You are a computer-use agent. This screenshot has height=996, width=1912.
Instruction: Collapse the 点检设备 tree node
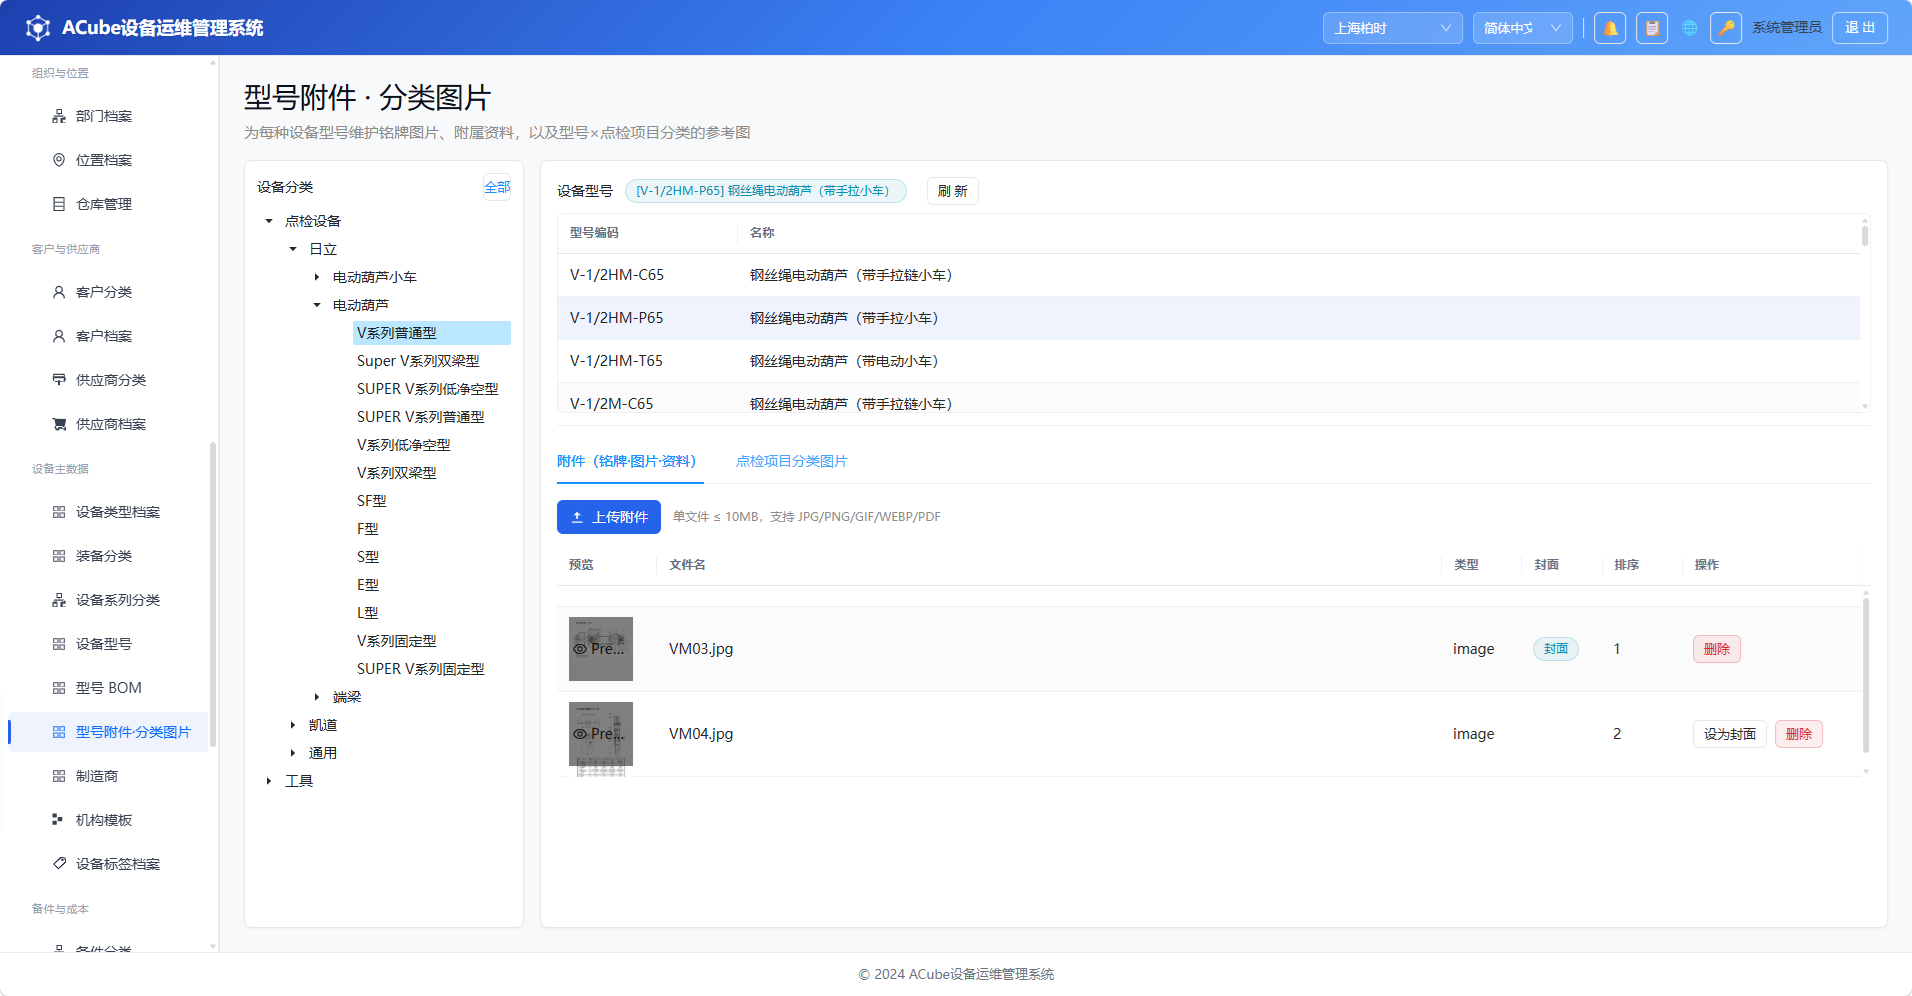tap(269, 221)
